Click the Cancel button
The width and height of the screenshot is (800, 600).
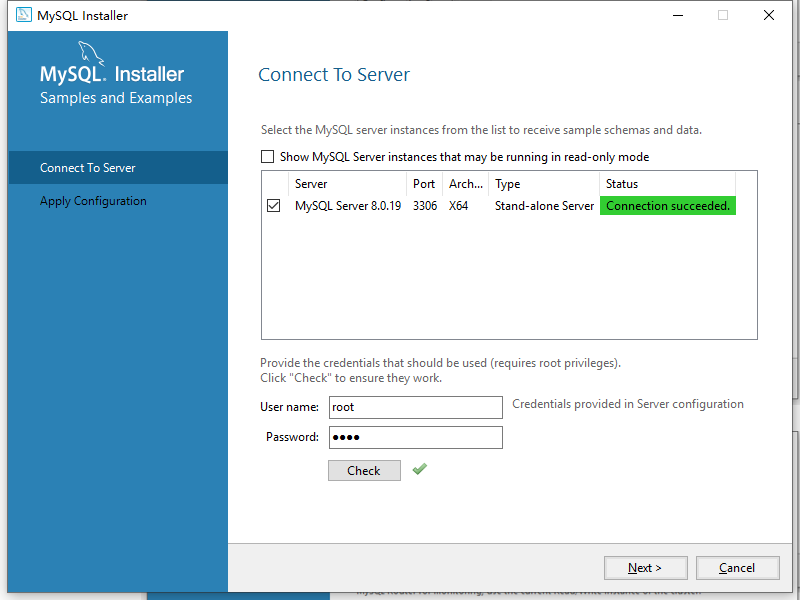[x=737, y=568]
